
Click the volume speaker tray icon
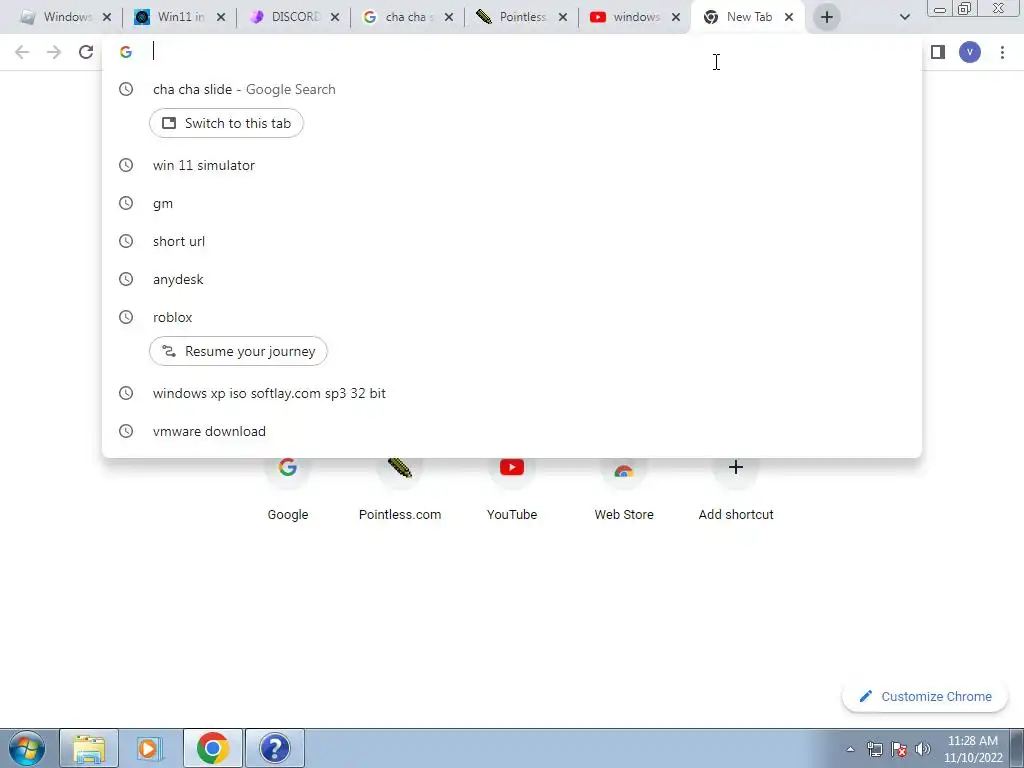923,749
